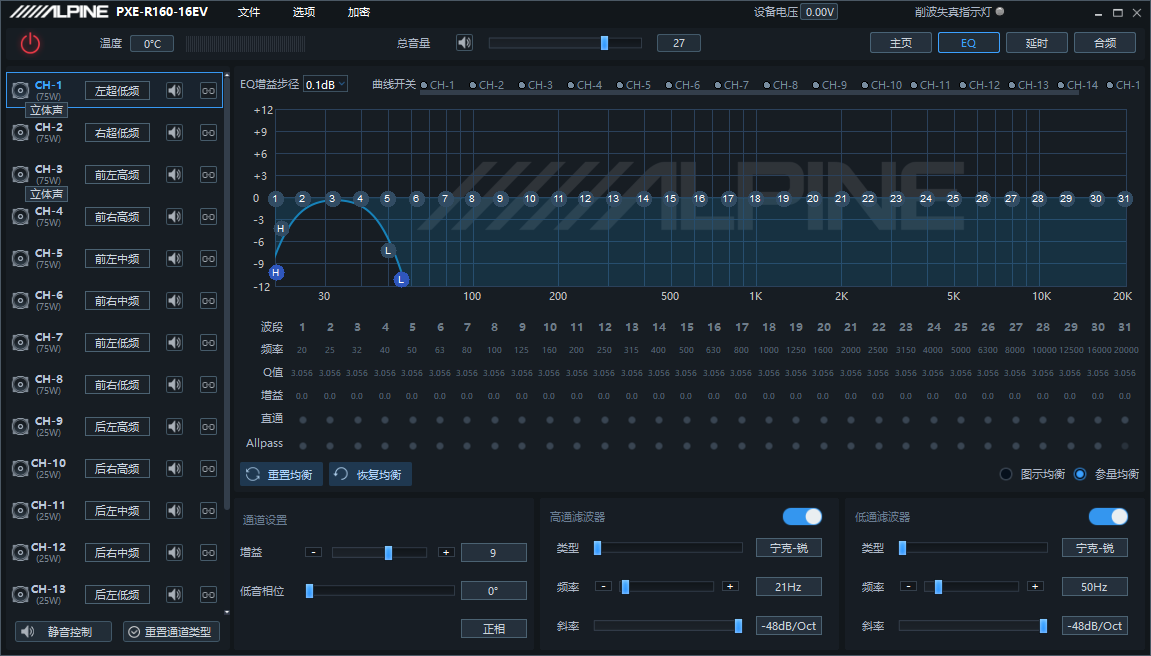Click the master volume slider handle
The height and width of the screenshot is (656, 1151).
pyautogui.click(x=604, y=43)
